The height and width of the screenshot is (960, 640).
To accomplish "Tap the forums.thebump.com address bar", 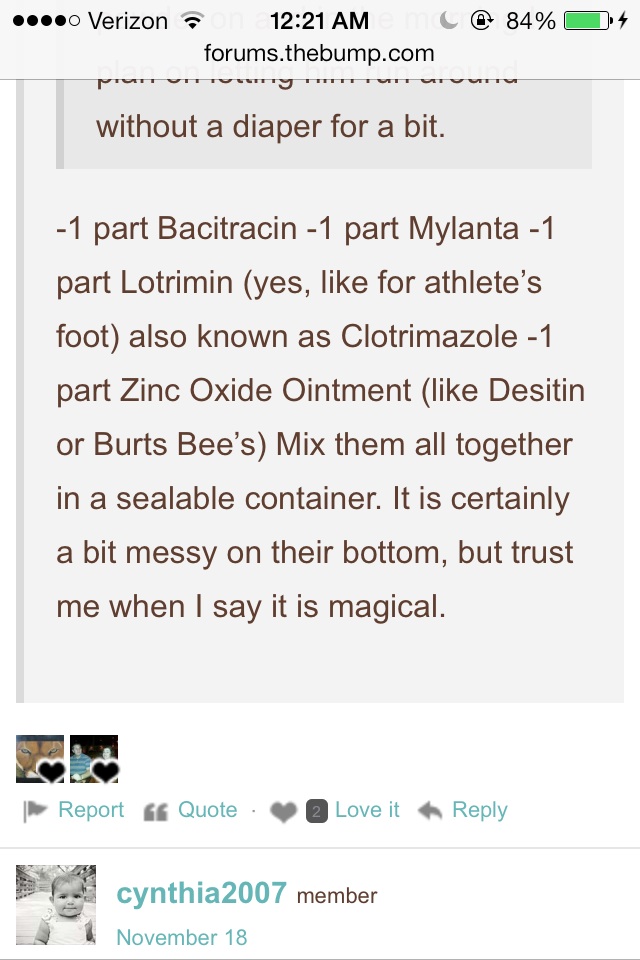I will coord(319,53).
